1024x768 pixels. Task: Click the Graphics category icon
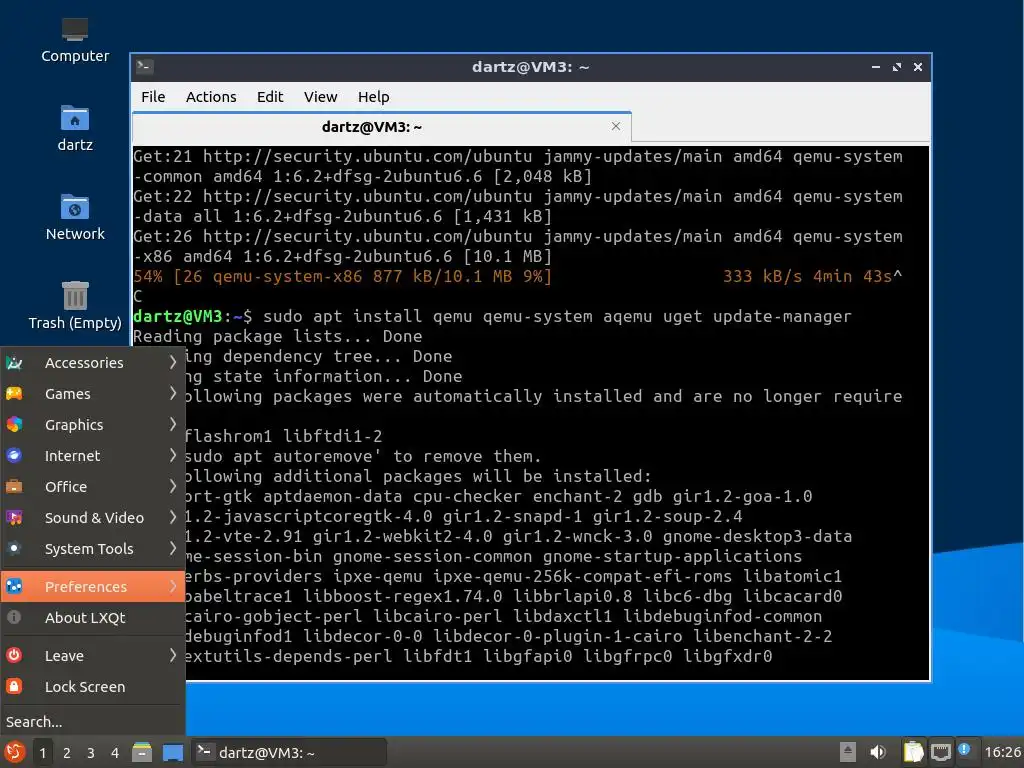click(14, 424)
